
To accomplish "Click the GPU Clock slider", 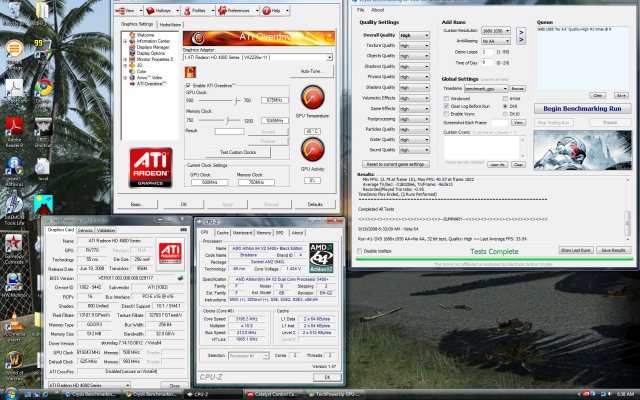I will (x=237, y=100).
